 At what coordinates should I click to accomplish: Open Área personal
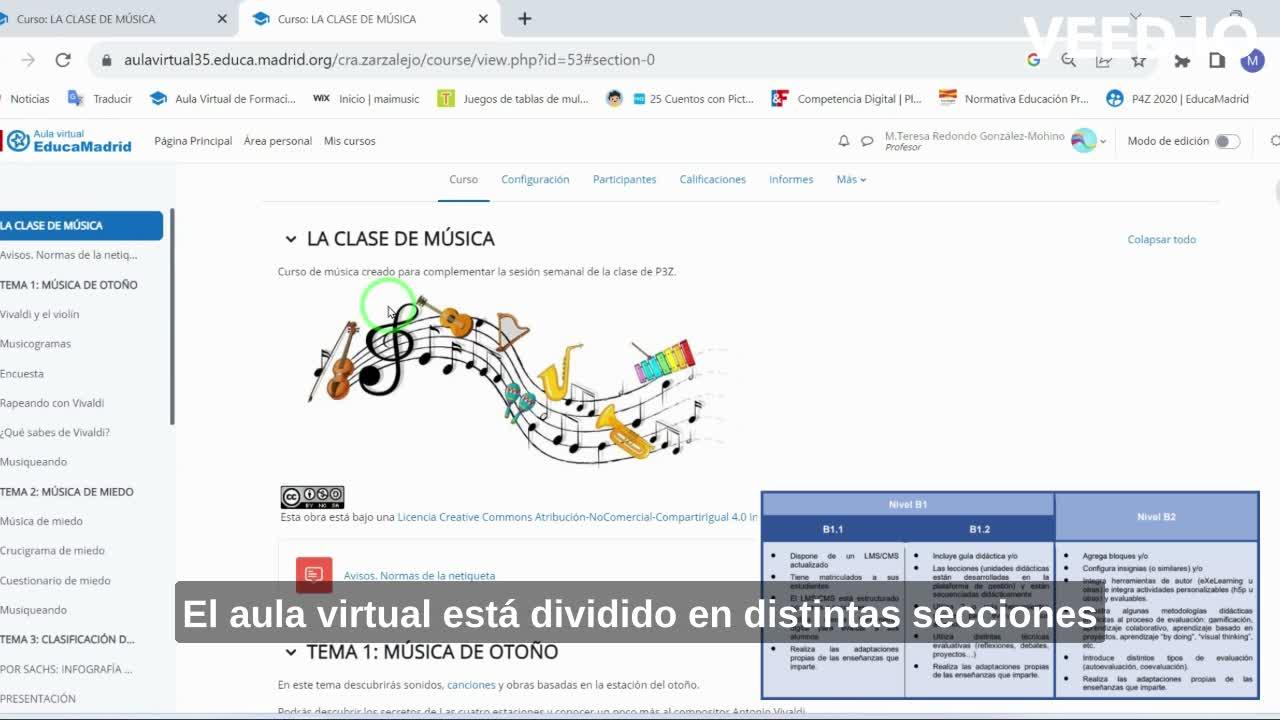[x=278, y=141]
